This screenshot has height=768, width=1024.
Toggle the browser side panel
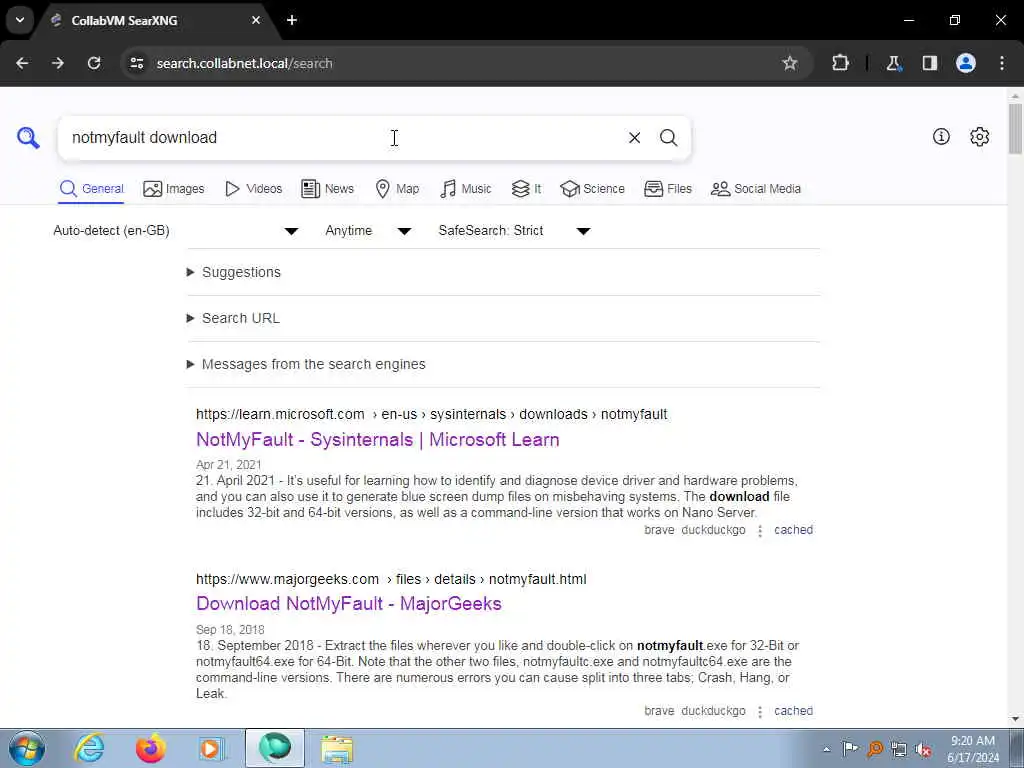(x=930, y=63)
